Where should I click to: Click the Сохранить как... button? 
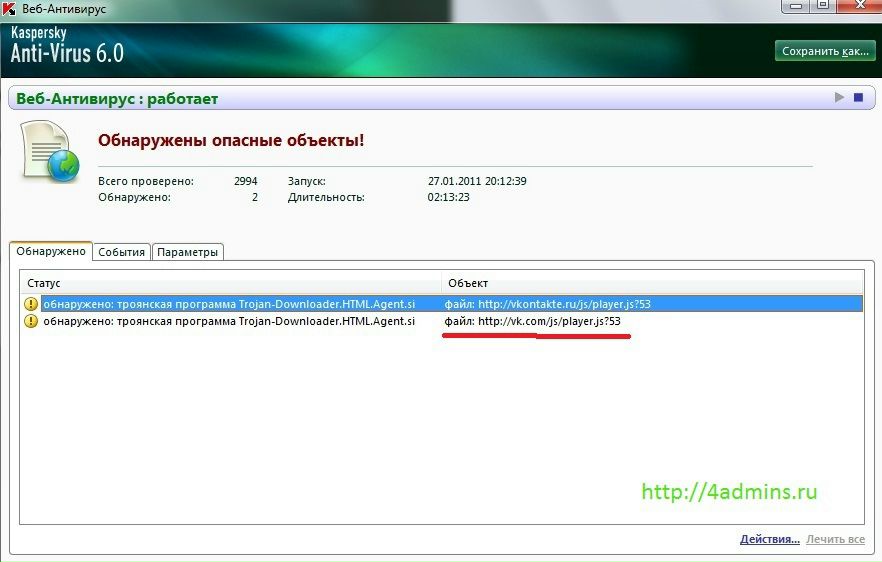point(825,51)
